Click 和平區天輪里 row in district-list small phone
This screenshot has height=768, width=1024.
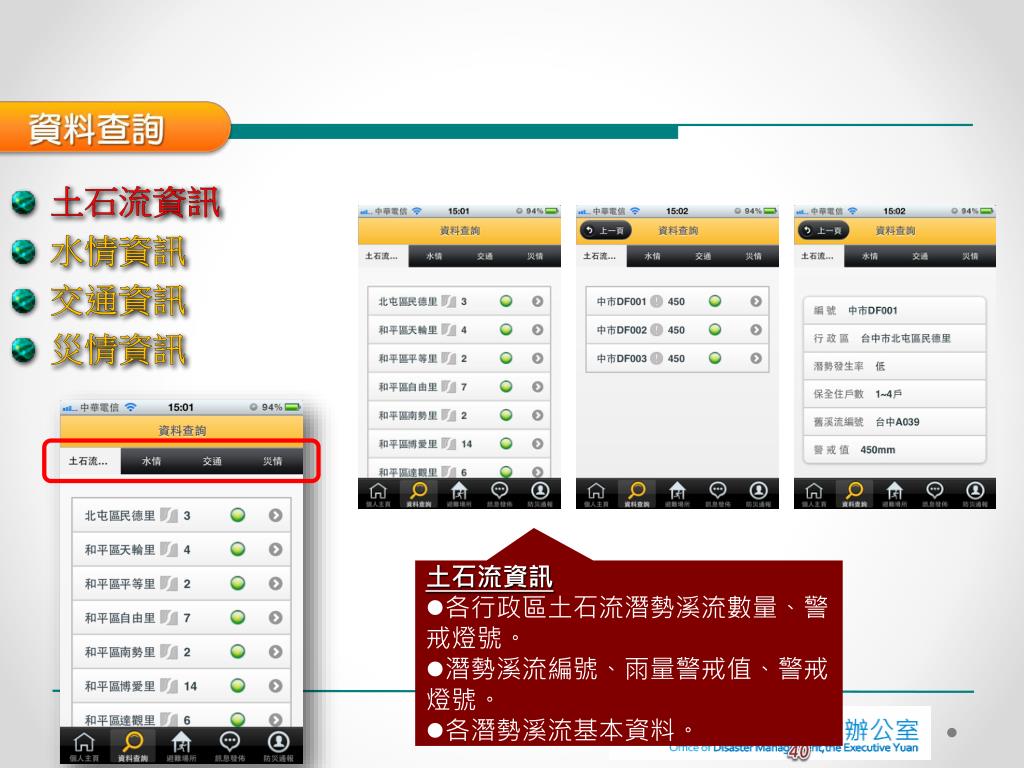[x=459, y=330]
